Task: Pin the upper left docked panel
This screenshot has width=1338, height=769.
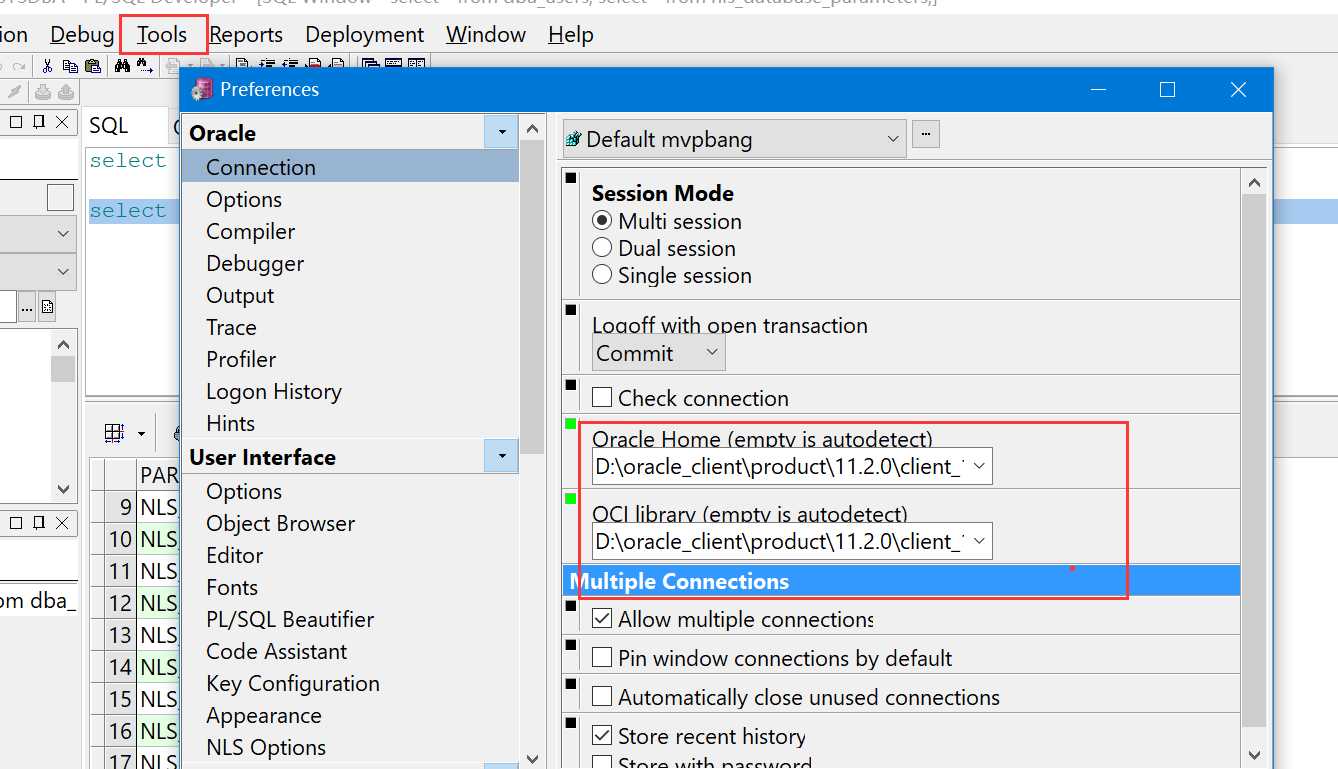Action: coord(39,122)
